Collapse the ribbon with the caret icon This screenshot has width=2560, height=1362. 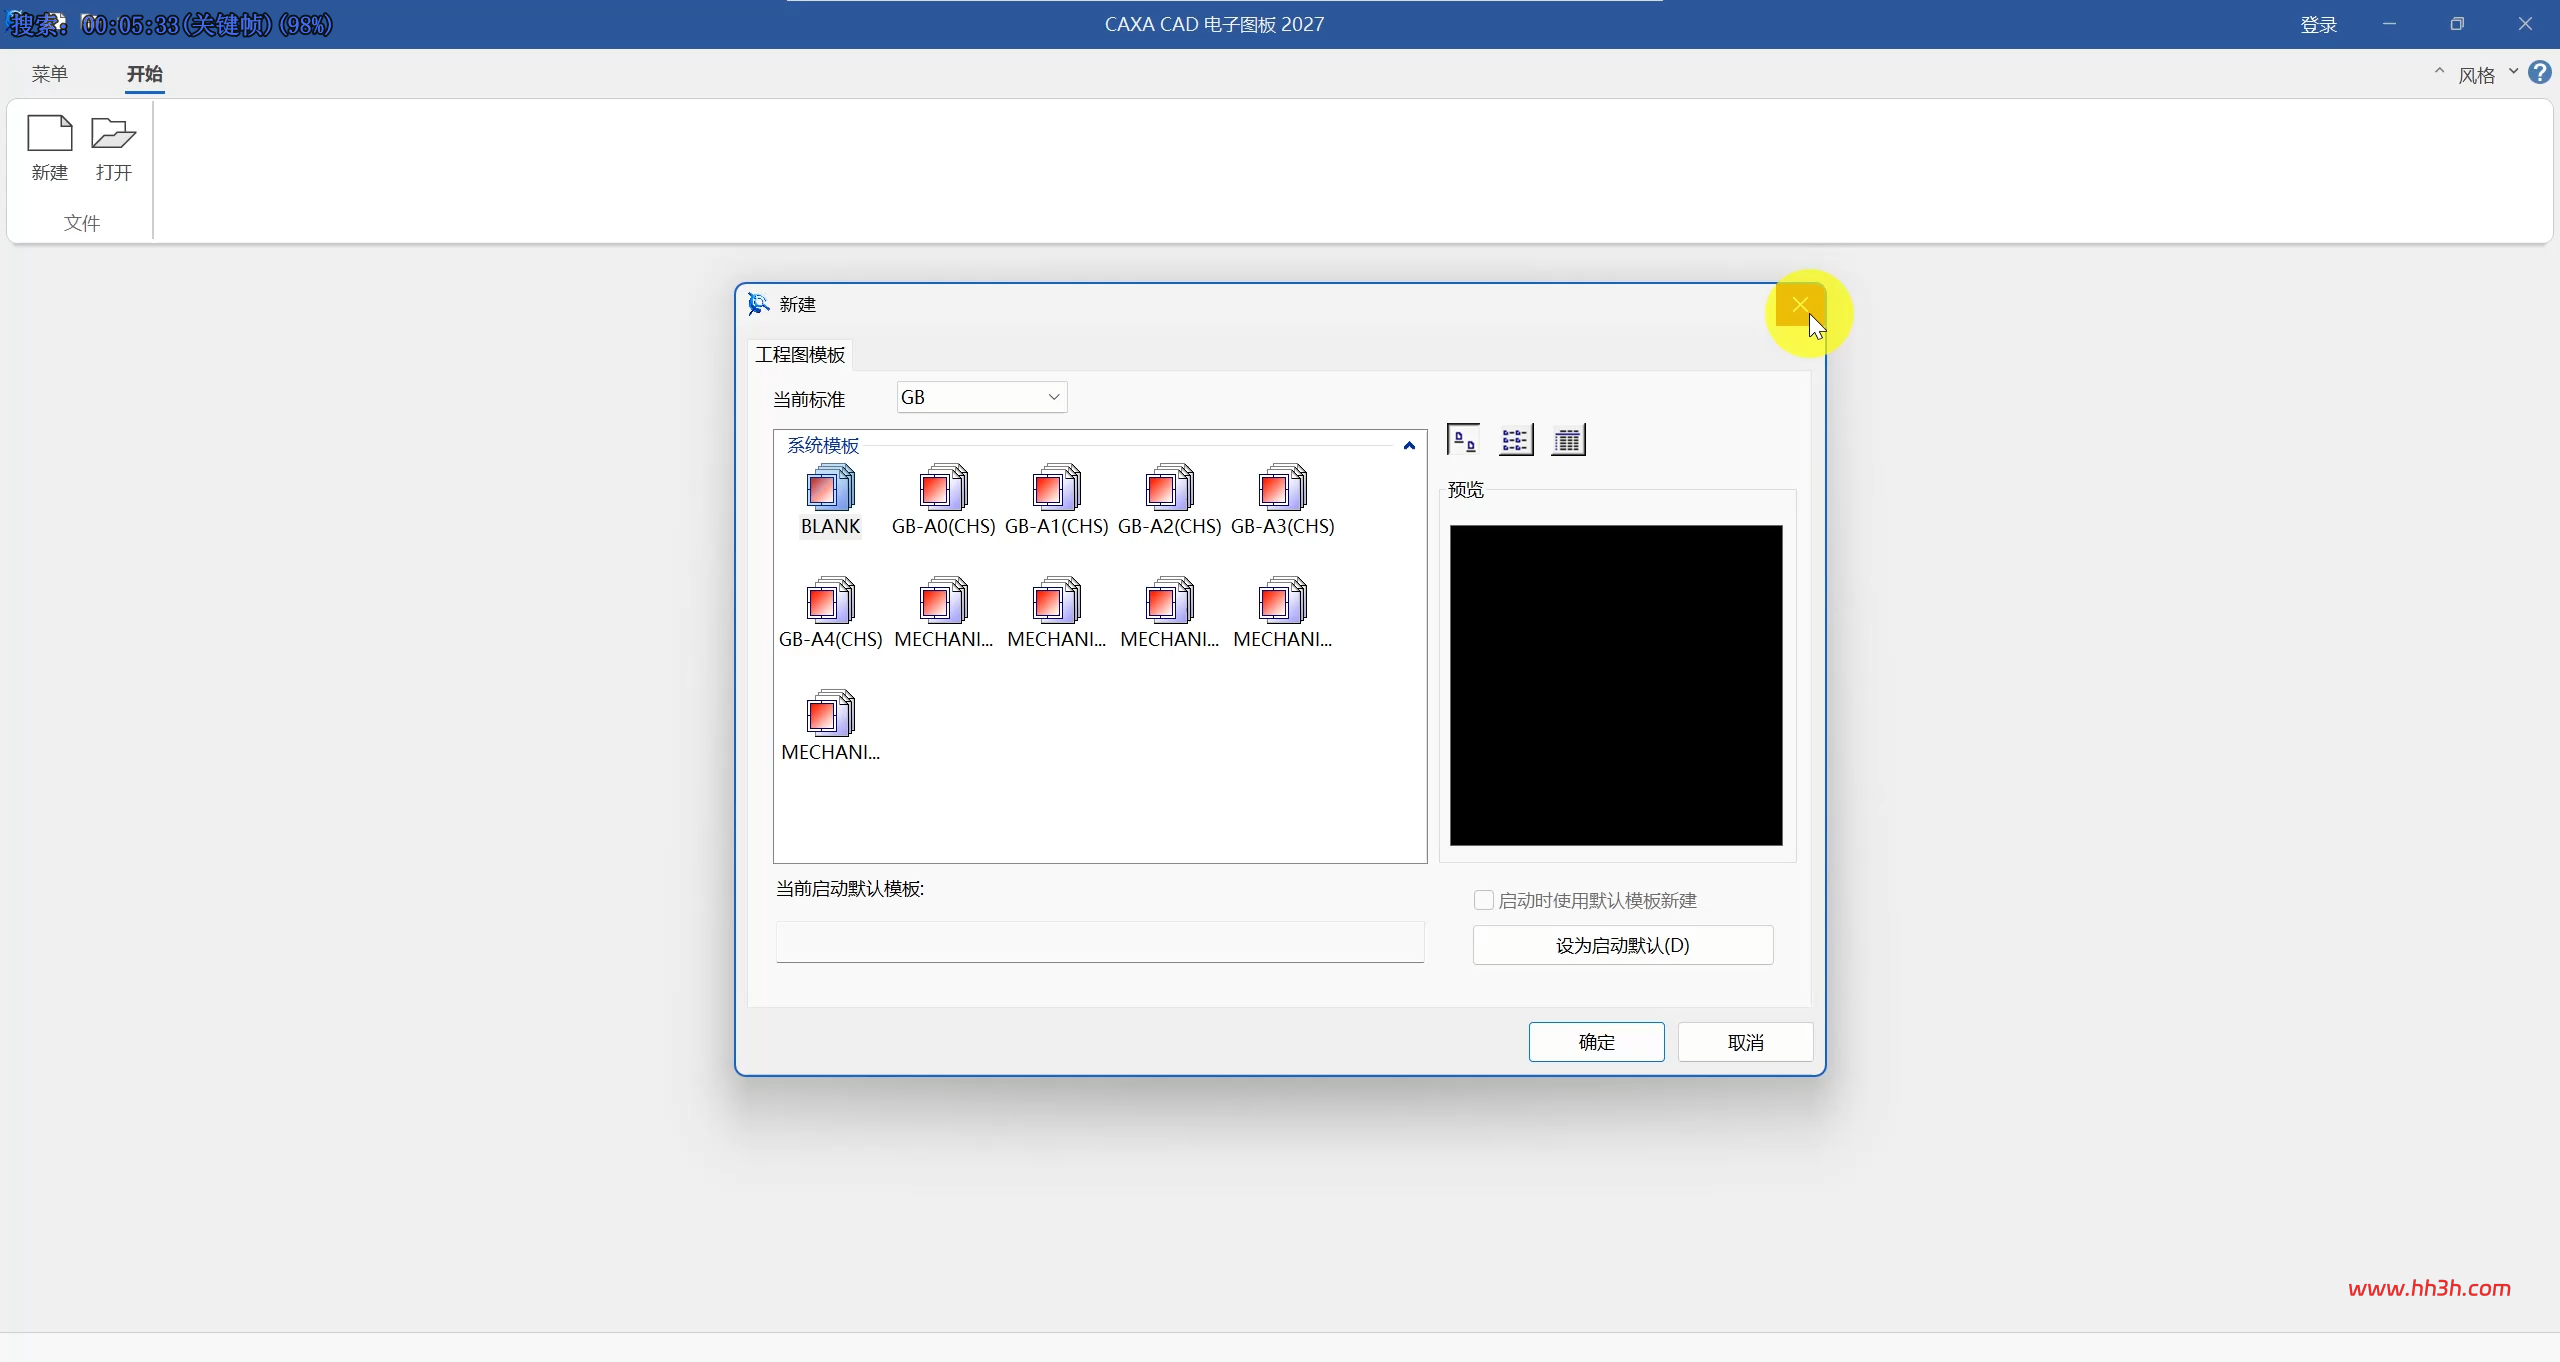(2439, 72)
